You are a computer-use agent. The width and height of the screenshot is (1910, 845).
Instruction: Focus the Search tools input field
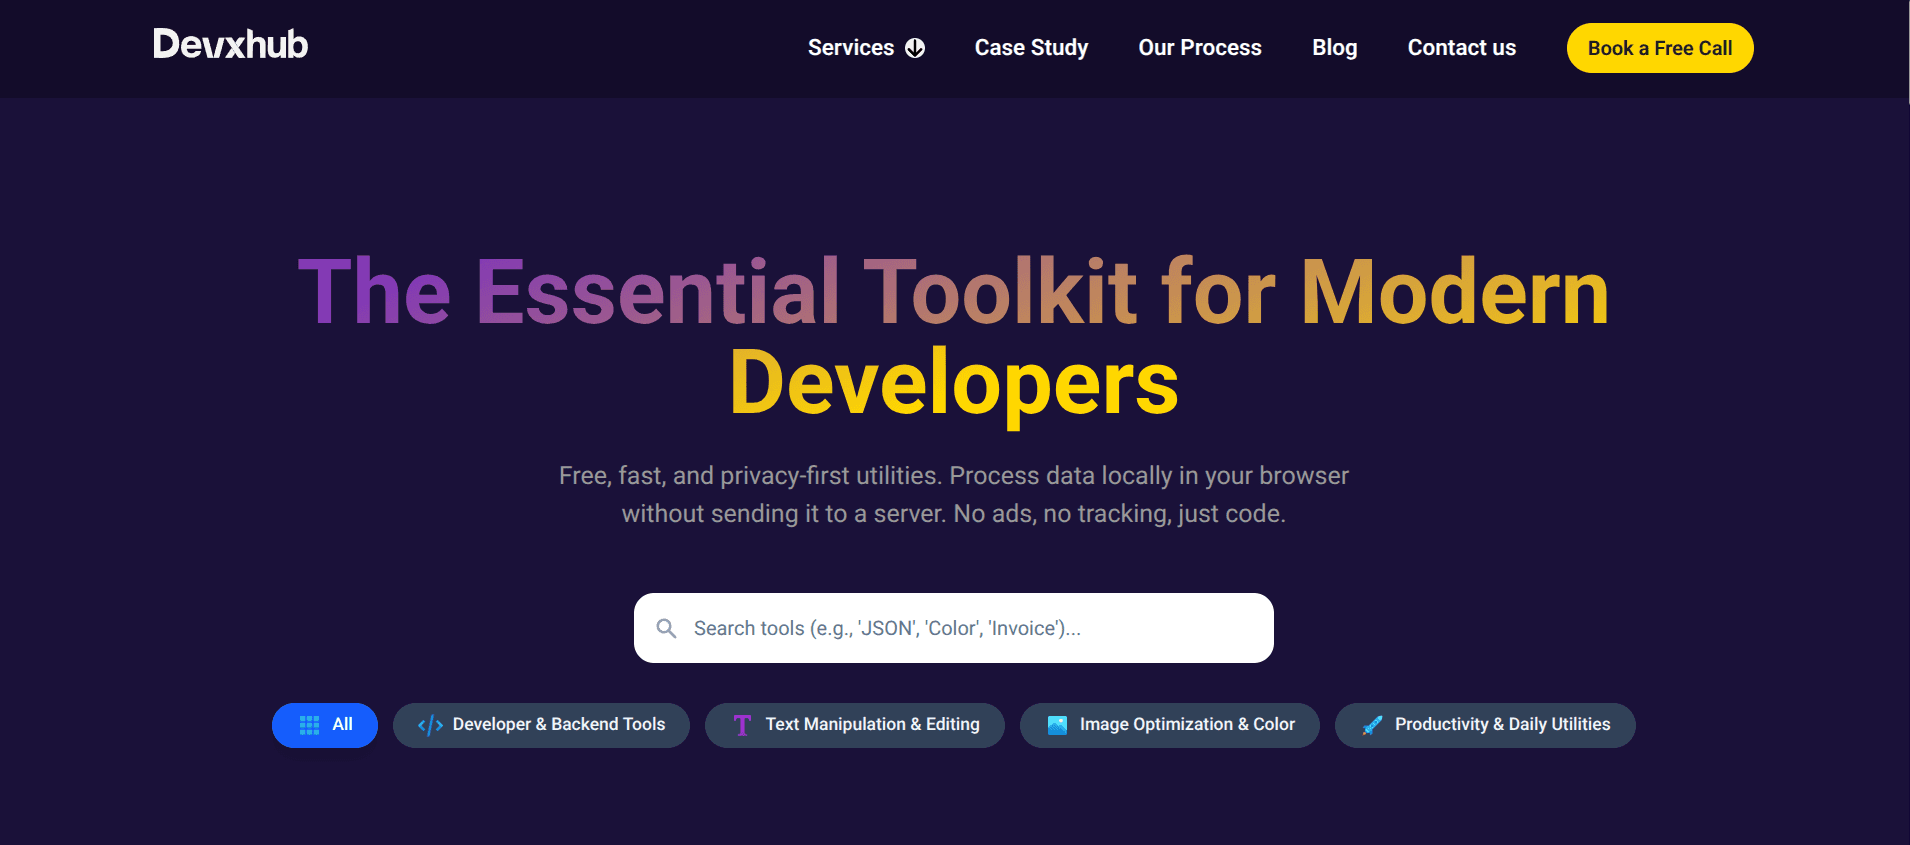[x=954, y=628]
